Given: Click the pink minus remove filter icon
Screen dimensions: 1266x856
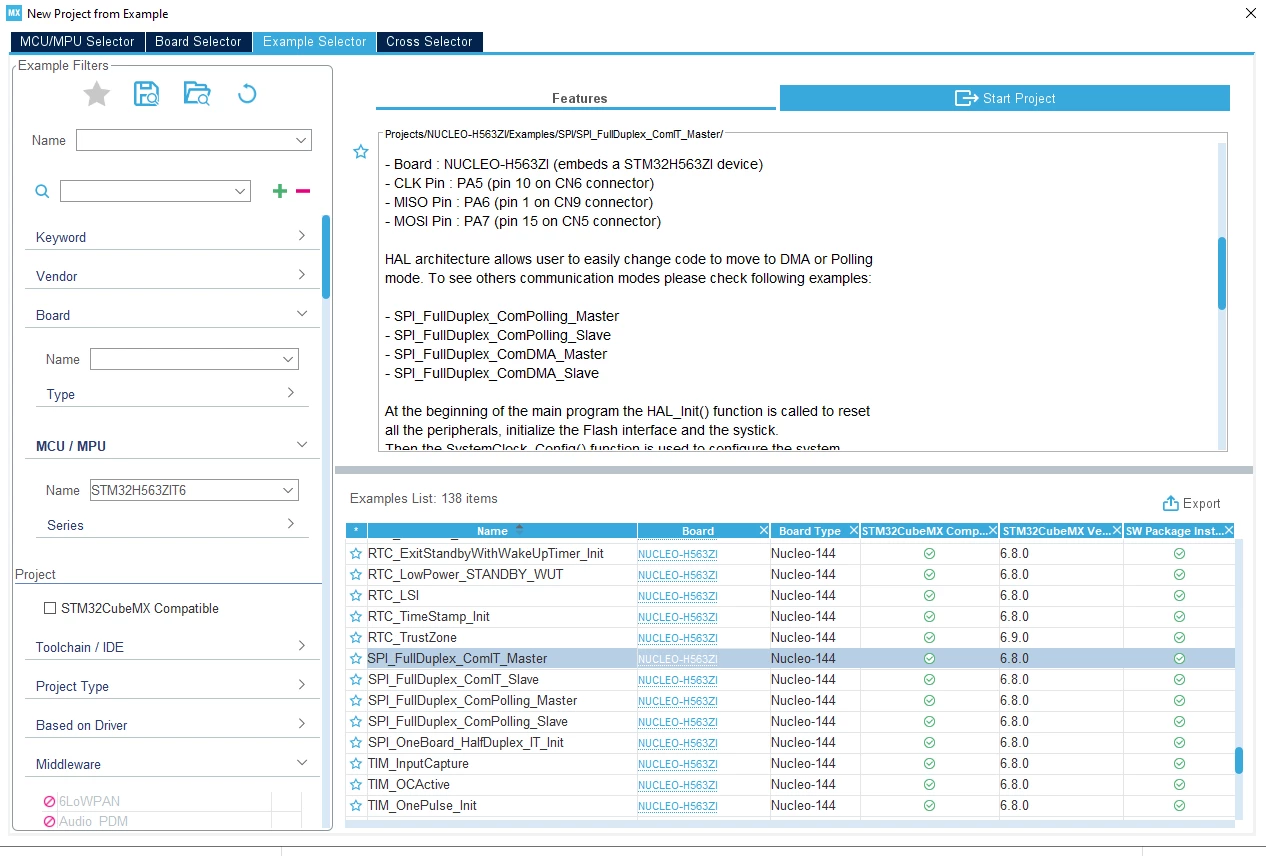Looking at the screenshot, I should 303,191.
